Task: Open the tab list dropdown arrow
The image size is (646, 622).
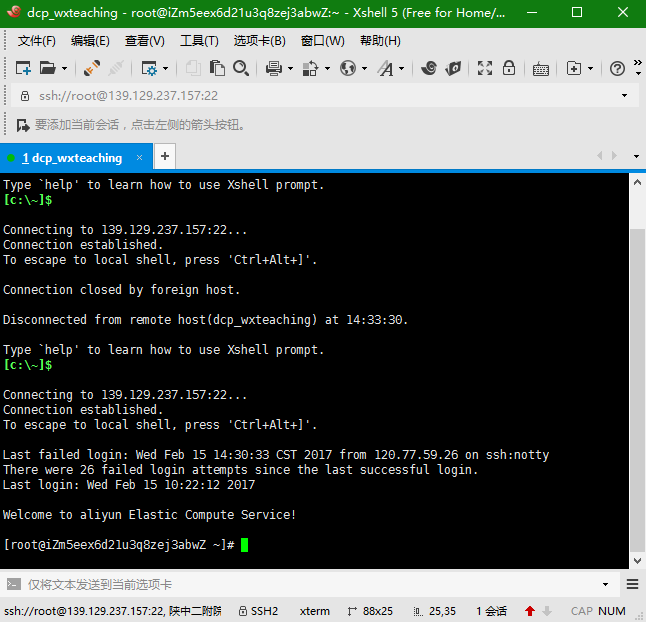Action: point(636,157)
